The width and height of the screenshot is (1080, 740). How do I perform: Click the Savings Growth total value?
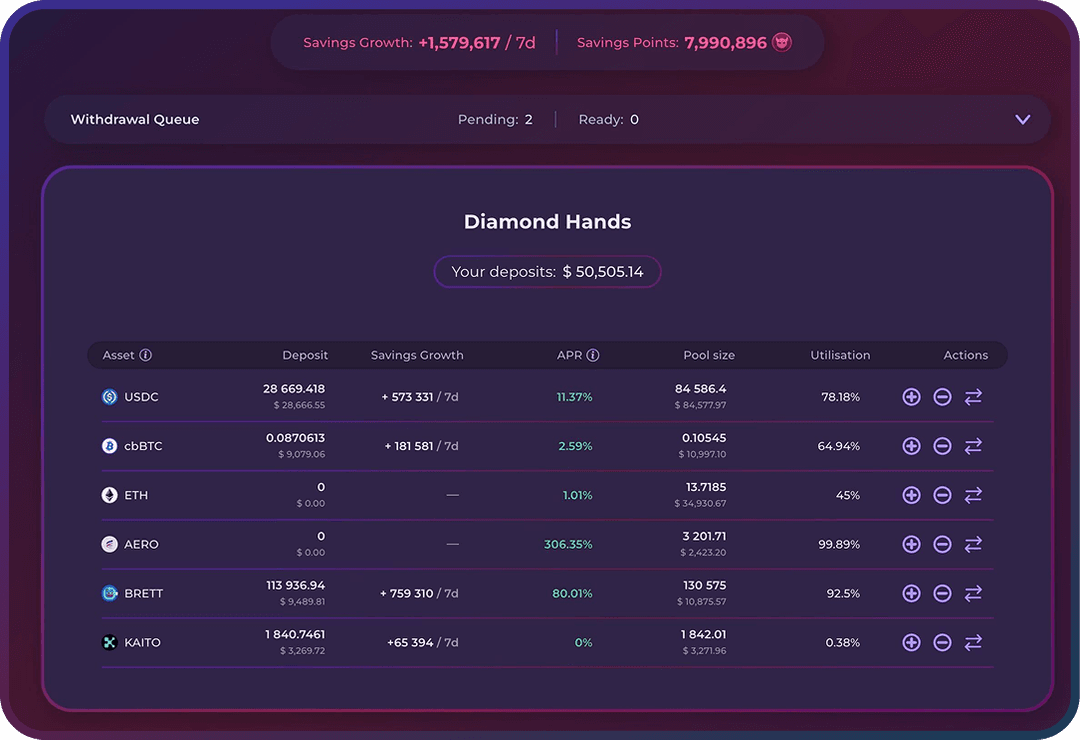click(x=459, y=43)
